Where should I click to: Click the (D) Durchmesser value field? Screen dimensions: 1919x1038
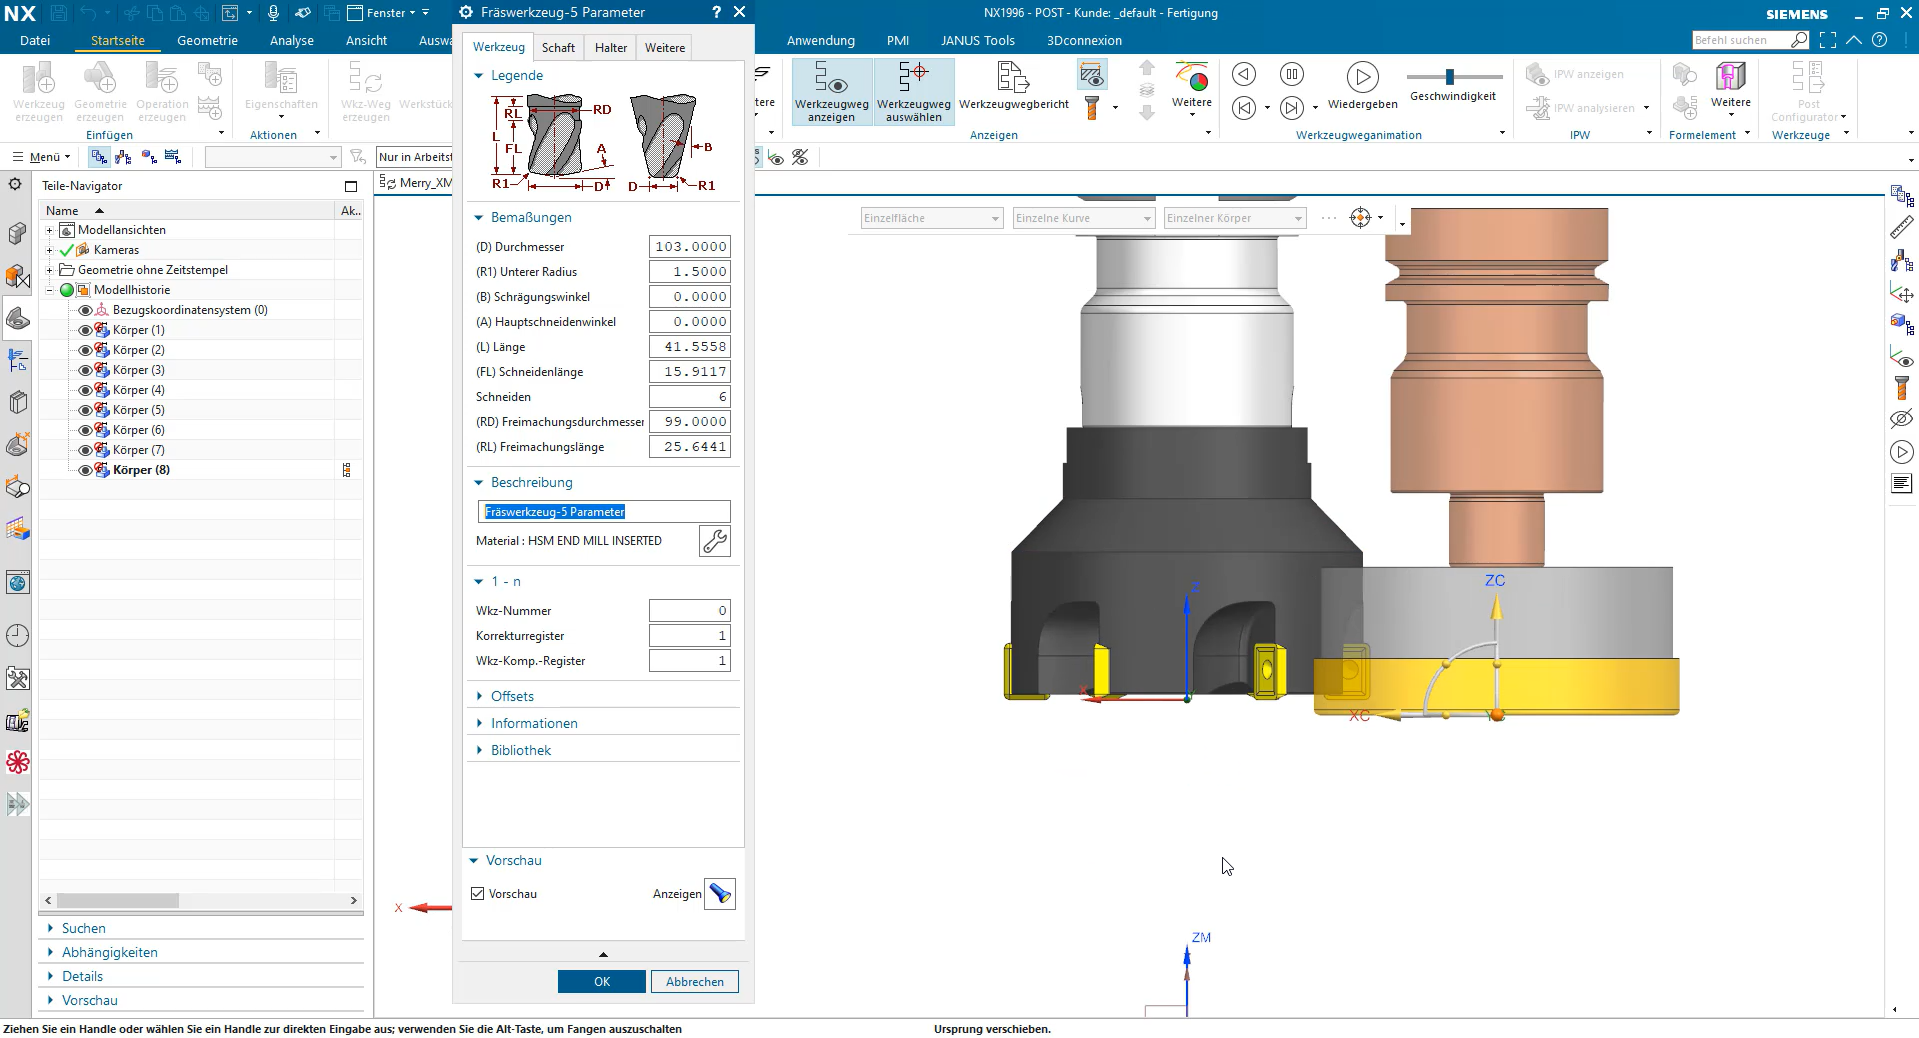click(x=690, y=247)
